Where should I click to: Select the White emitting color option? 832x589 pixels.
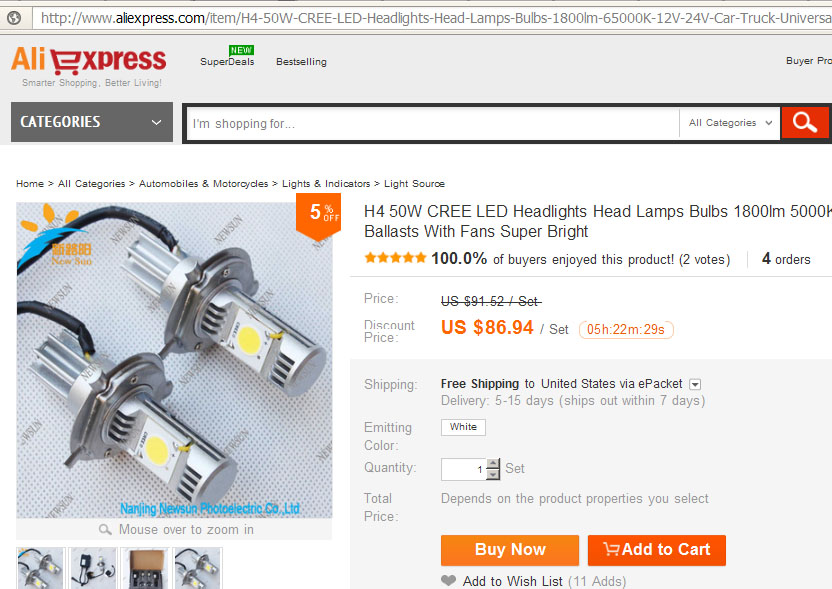tap(463, 427)
